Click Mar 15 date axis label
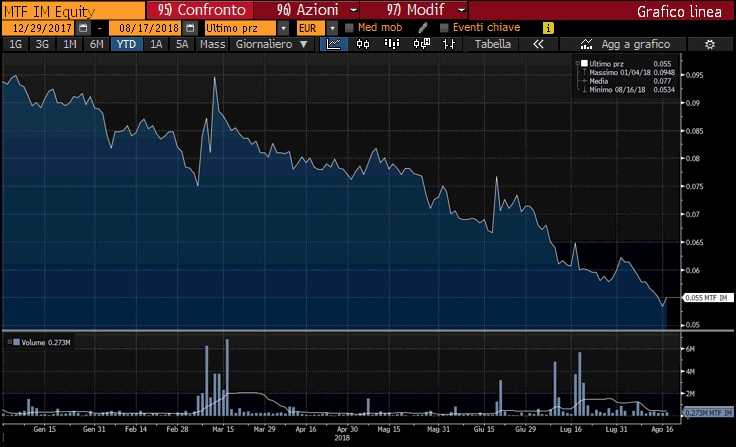 pyautogui.click(x=223, y=429)
